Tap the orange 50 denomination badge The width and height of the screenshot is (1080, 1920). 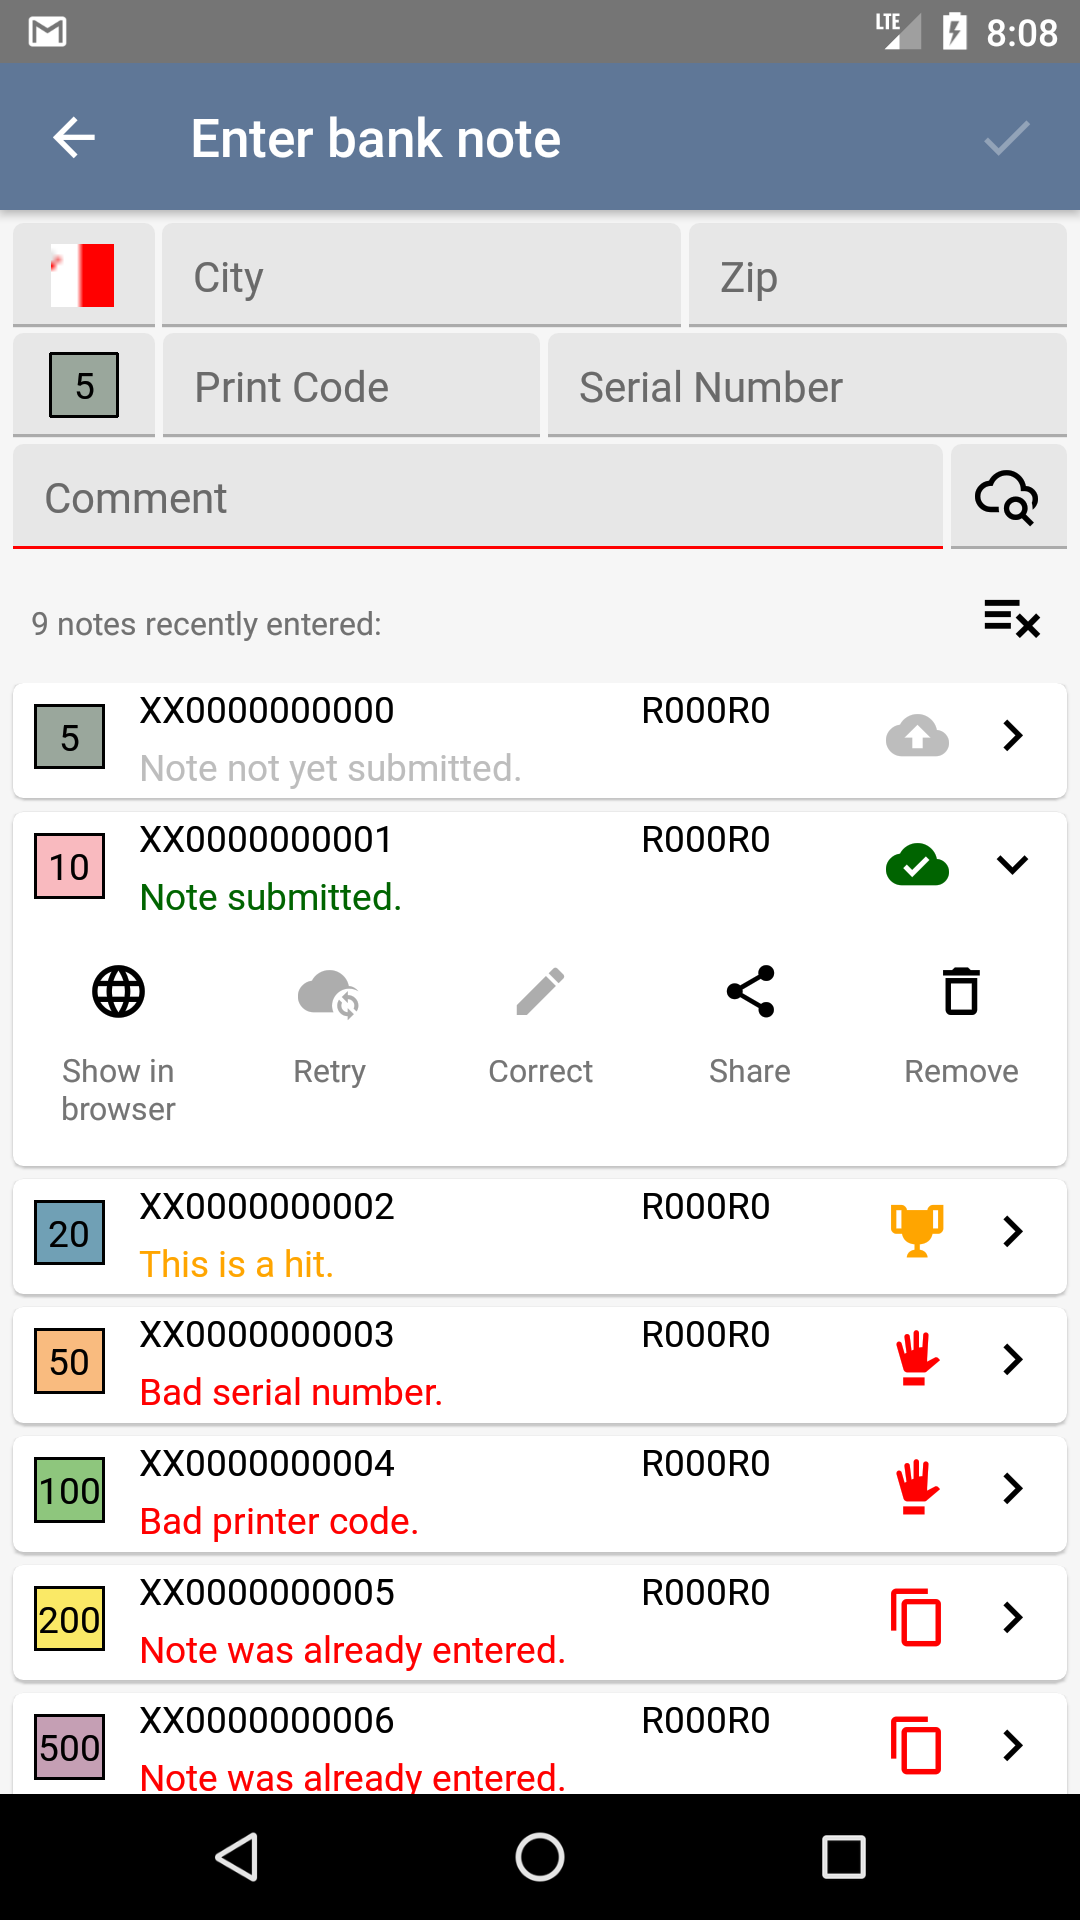(x=69, y=1361)
